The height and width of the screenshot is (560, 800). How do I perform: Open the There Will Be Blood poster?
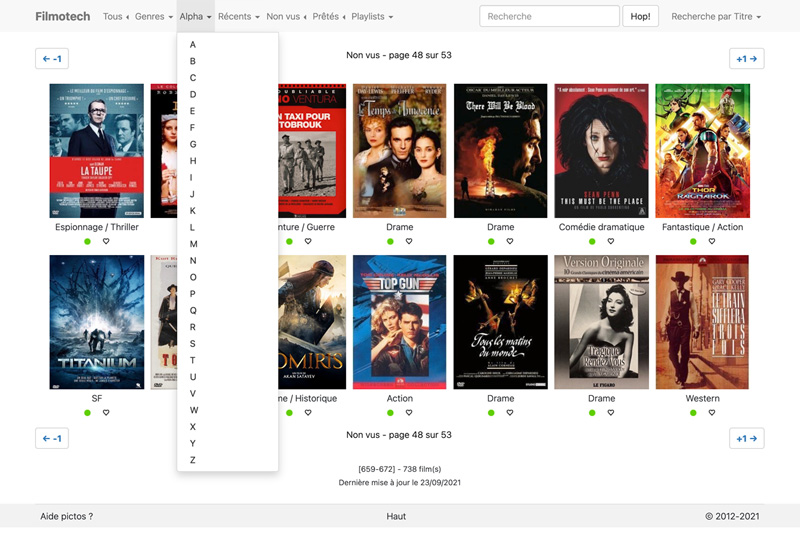tap(501, 151)
